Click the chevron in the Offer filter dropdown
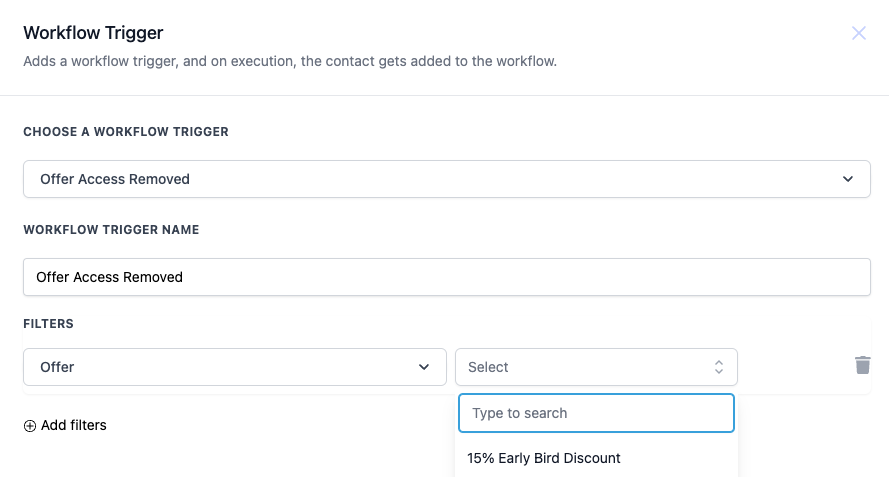 (x=424, y=367)
